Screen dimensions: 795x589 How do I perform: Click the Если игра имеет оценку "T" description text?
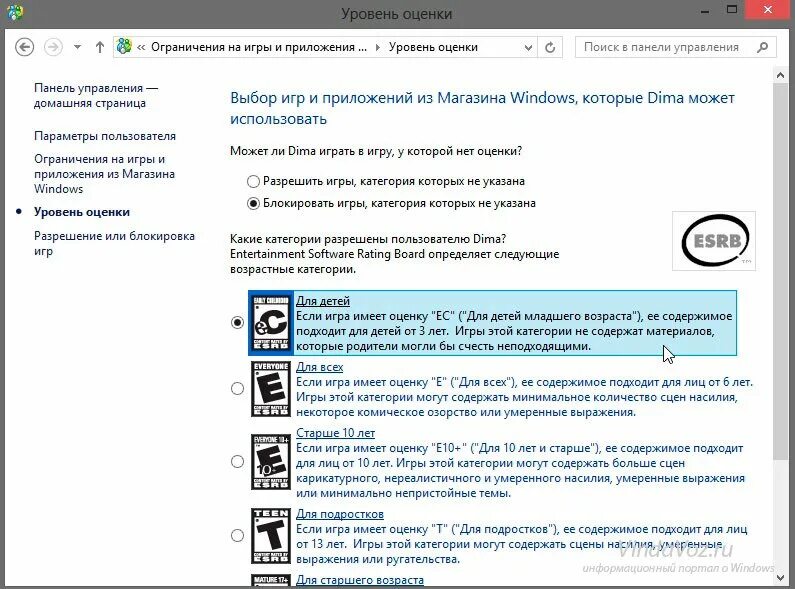(522, 544)
